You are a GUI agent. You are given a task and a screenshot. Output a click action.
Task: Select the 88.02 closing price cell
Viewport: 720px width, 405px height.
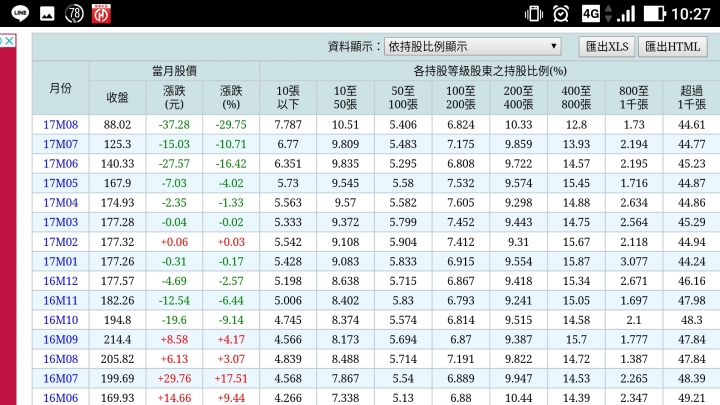click(x=118, y=124)
